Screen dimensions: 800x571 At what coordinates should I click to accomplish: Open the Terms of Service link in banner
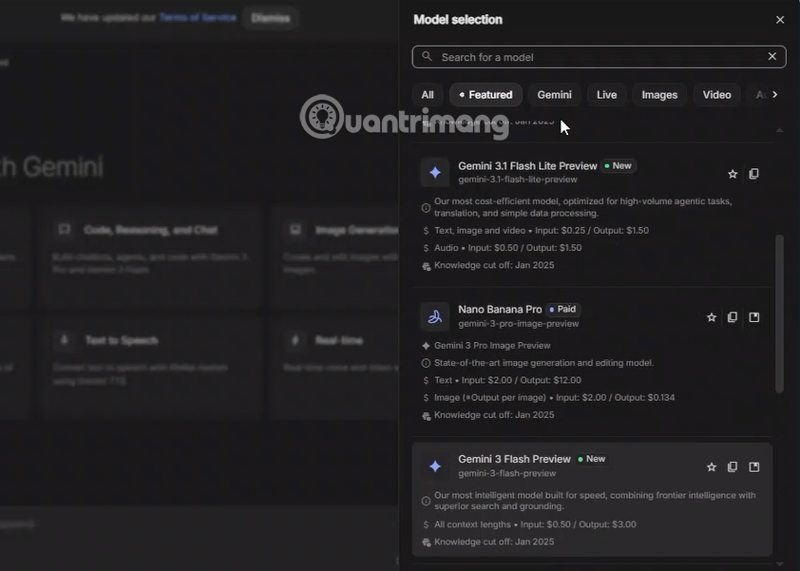197,18
